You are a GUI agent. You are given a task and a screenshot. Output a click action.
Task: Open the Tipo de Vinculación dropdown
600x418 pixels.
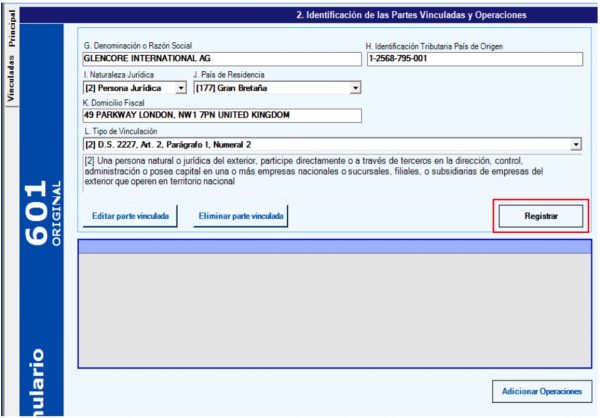click(x=576, y=144)
